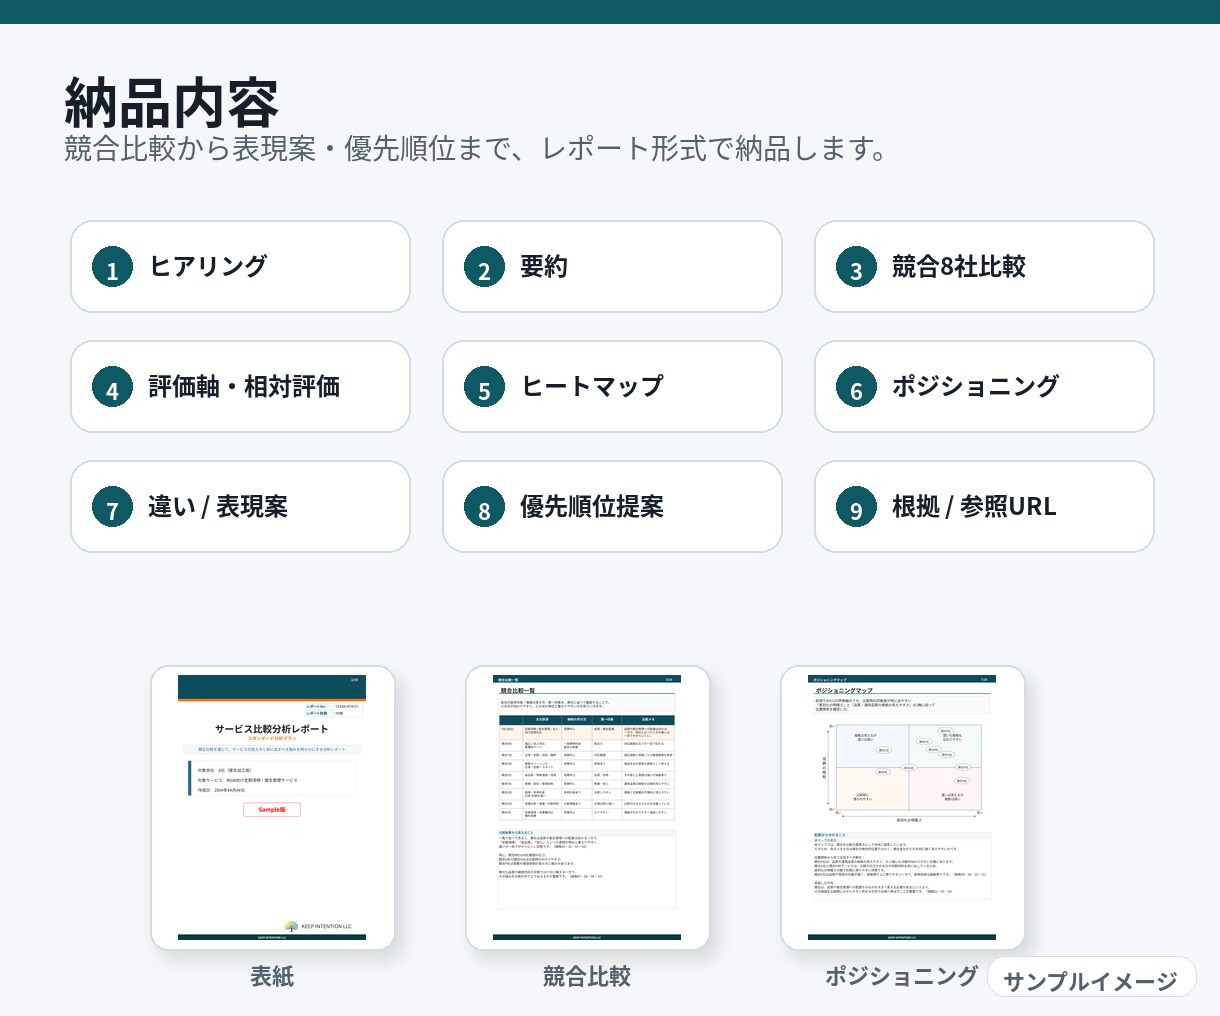1220x1016 pixels.
Task: Click number 1 circle badge
Action: pos(112,267)
